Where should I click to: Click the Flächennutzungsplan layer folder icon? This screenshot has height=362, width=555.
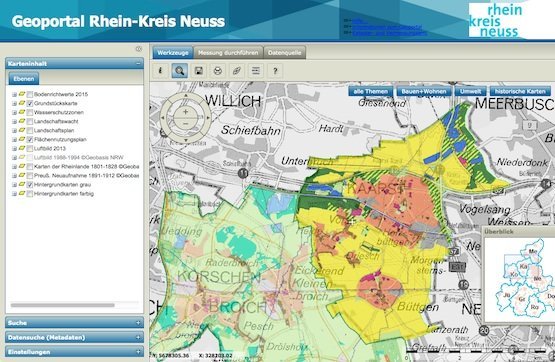[22, 139]
